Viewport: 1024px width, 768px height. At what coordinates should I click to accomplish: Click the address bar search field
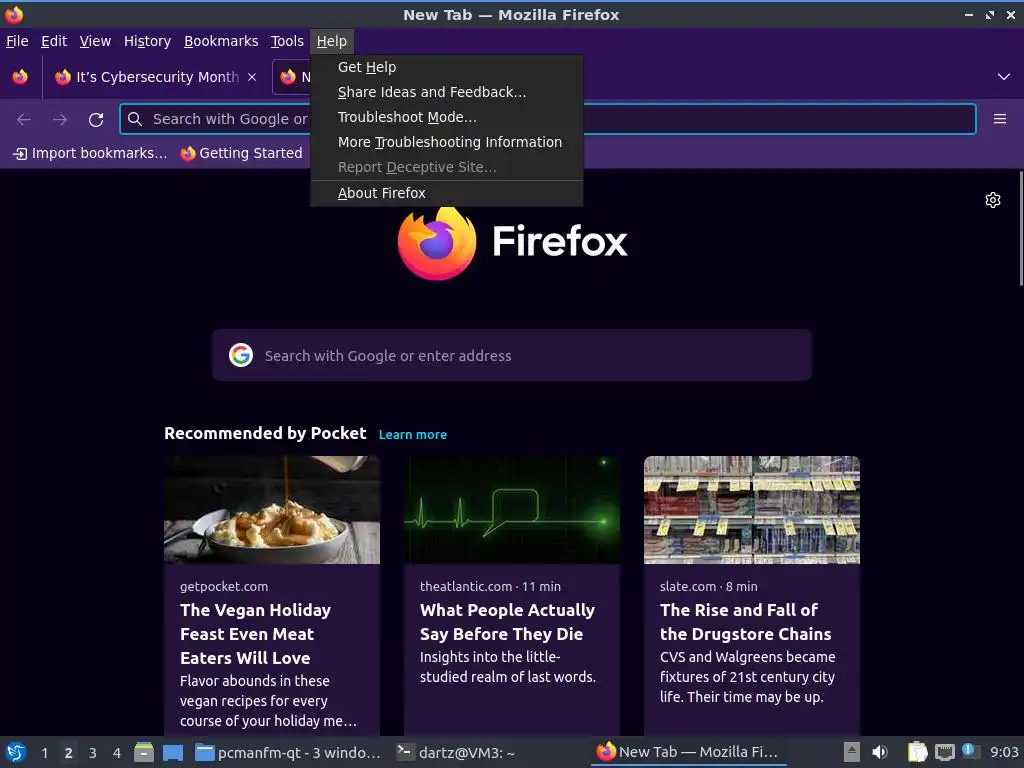pos(547,119)
